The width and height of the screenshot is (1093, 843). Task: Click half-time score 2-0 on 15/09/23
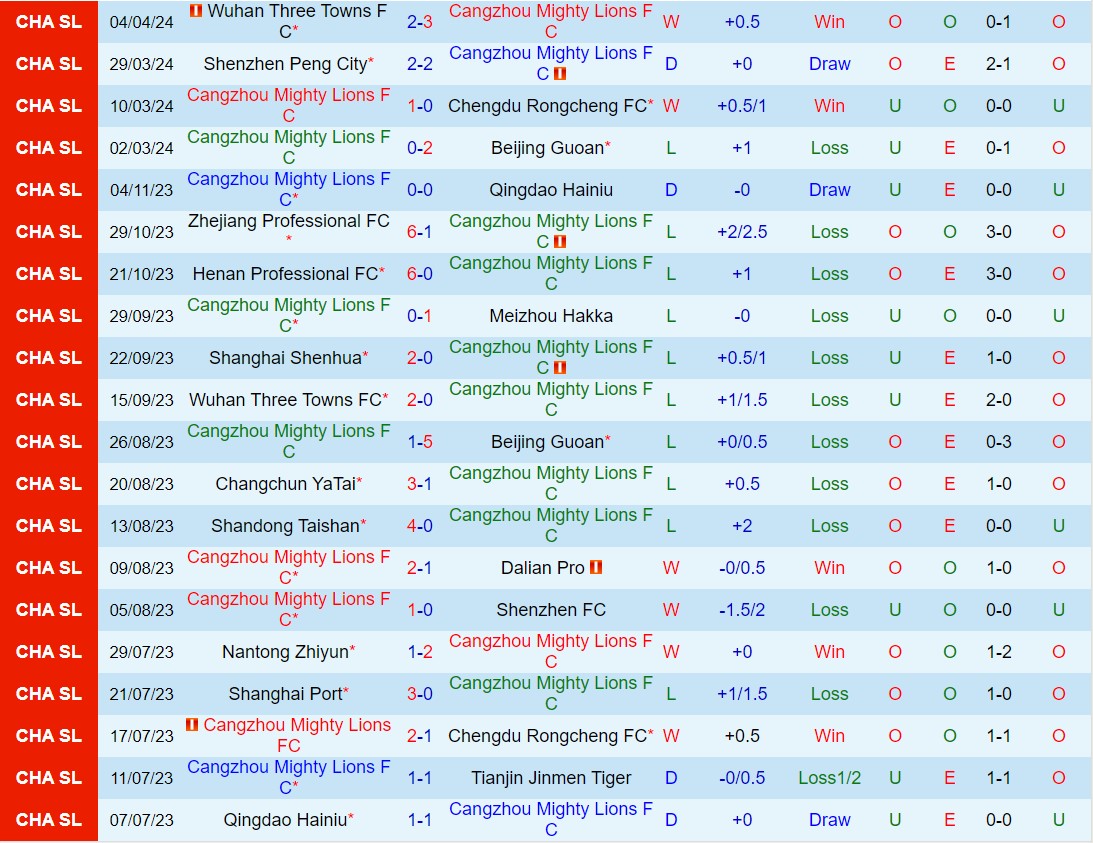998,400
